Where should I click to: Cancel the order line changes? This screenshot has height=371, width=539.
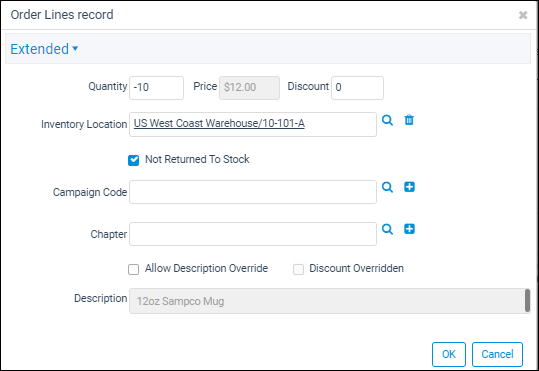click(x=497, y=354)
